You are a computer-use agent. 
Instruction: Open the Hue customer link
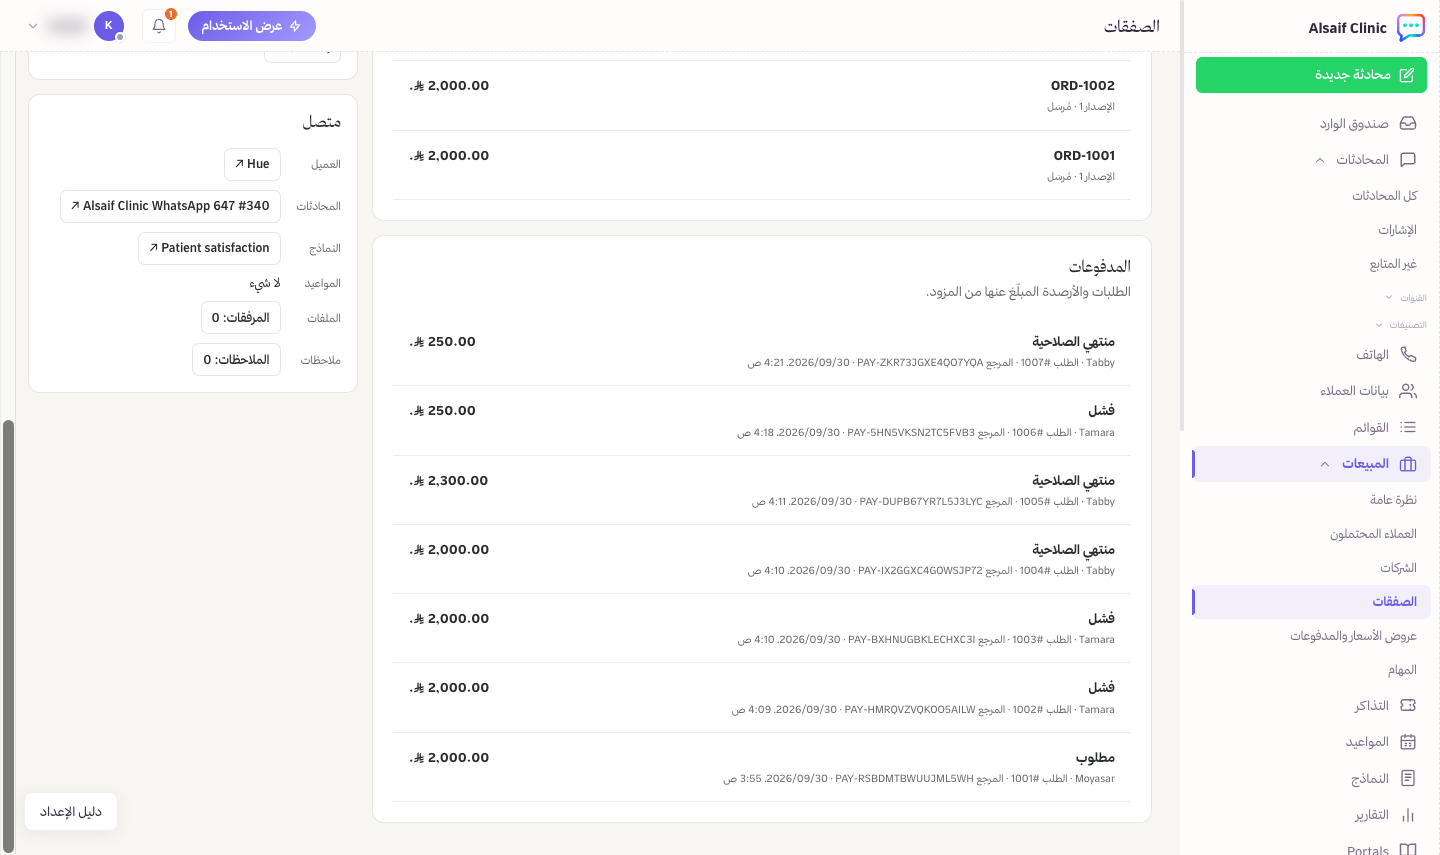point(252,164)
